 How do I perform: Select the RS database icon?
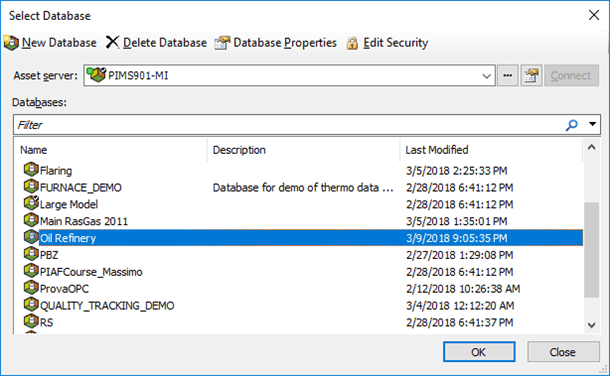coord(31,321)
